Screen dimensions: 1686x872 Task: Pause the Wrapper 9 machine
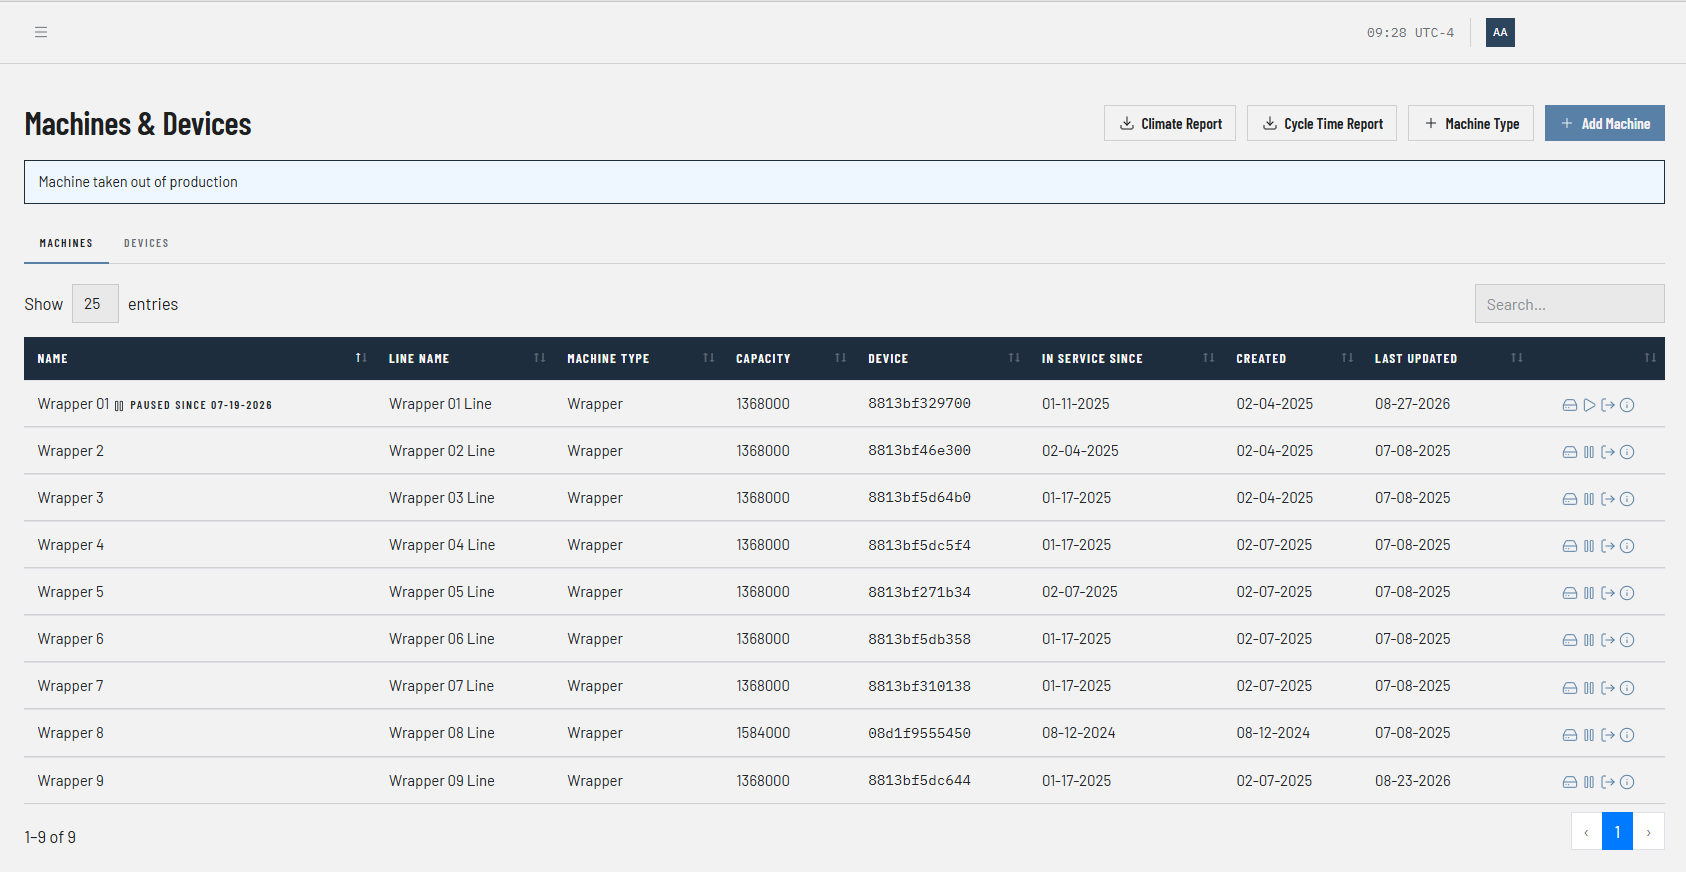[1589, 782]
